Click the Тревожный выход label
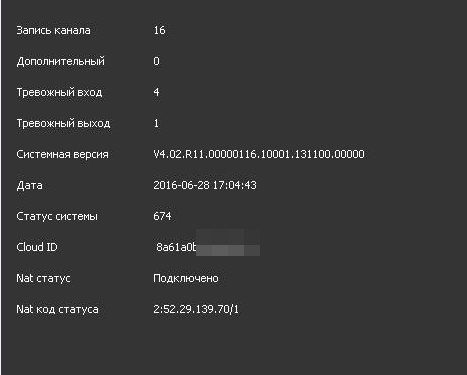The width and height of the screenshot is (467, 375). (63, 123)
